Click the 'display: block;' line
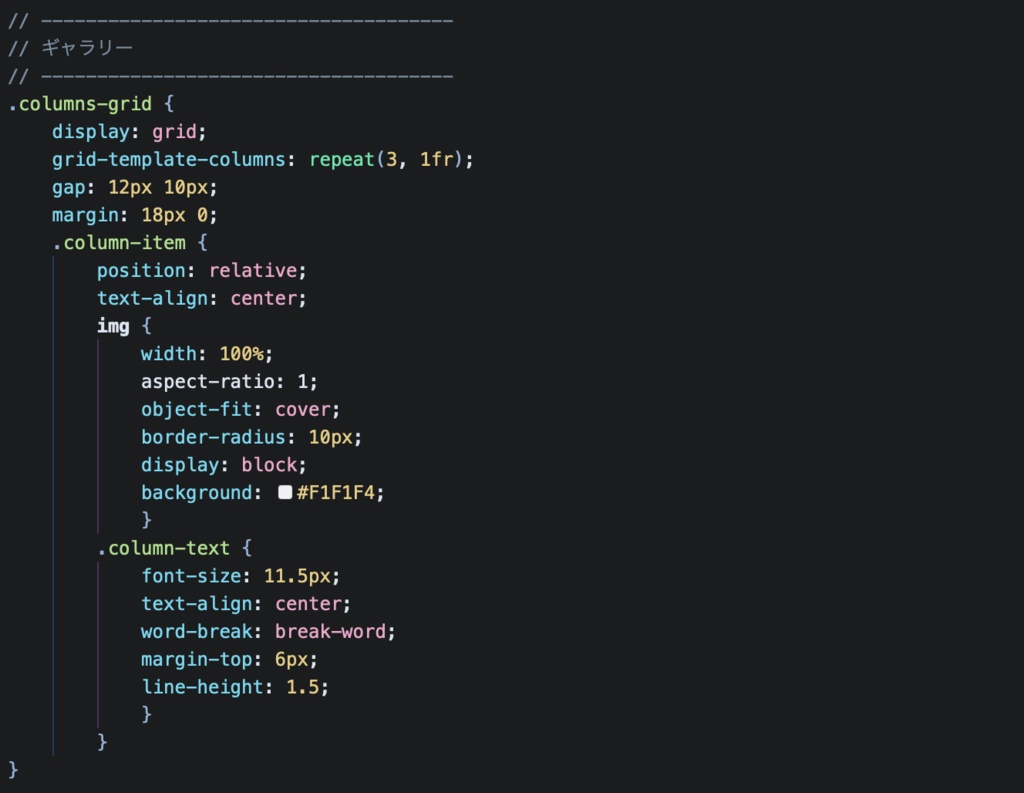Image resolution: width=1024 pixels, height=793 pixels. tap(224, 465)
